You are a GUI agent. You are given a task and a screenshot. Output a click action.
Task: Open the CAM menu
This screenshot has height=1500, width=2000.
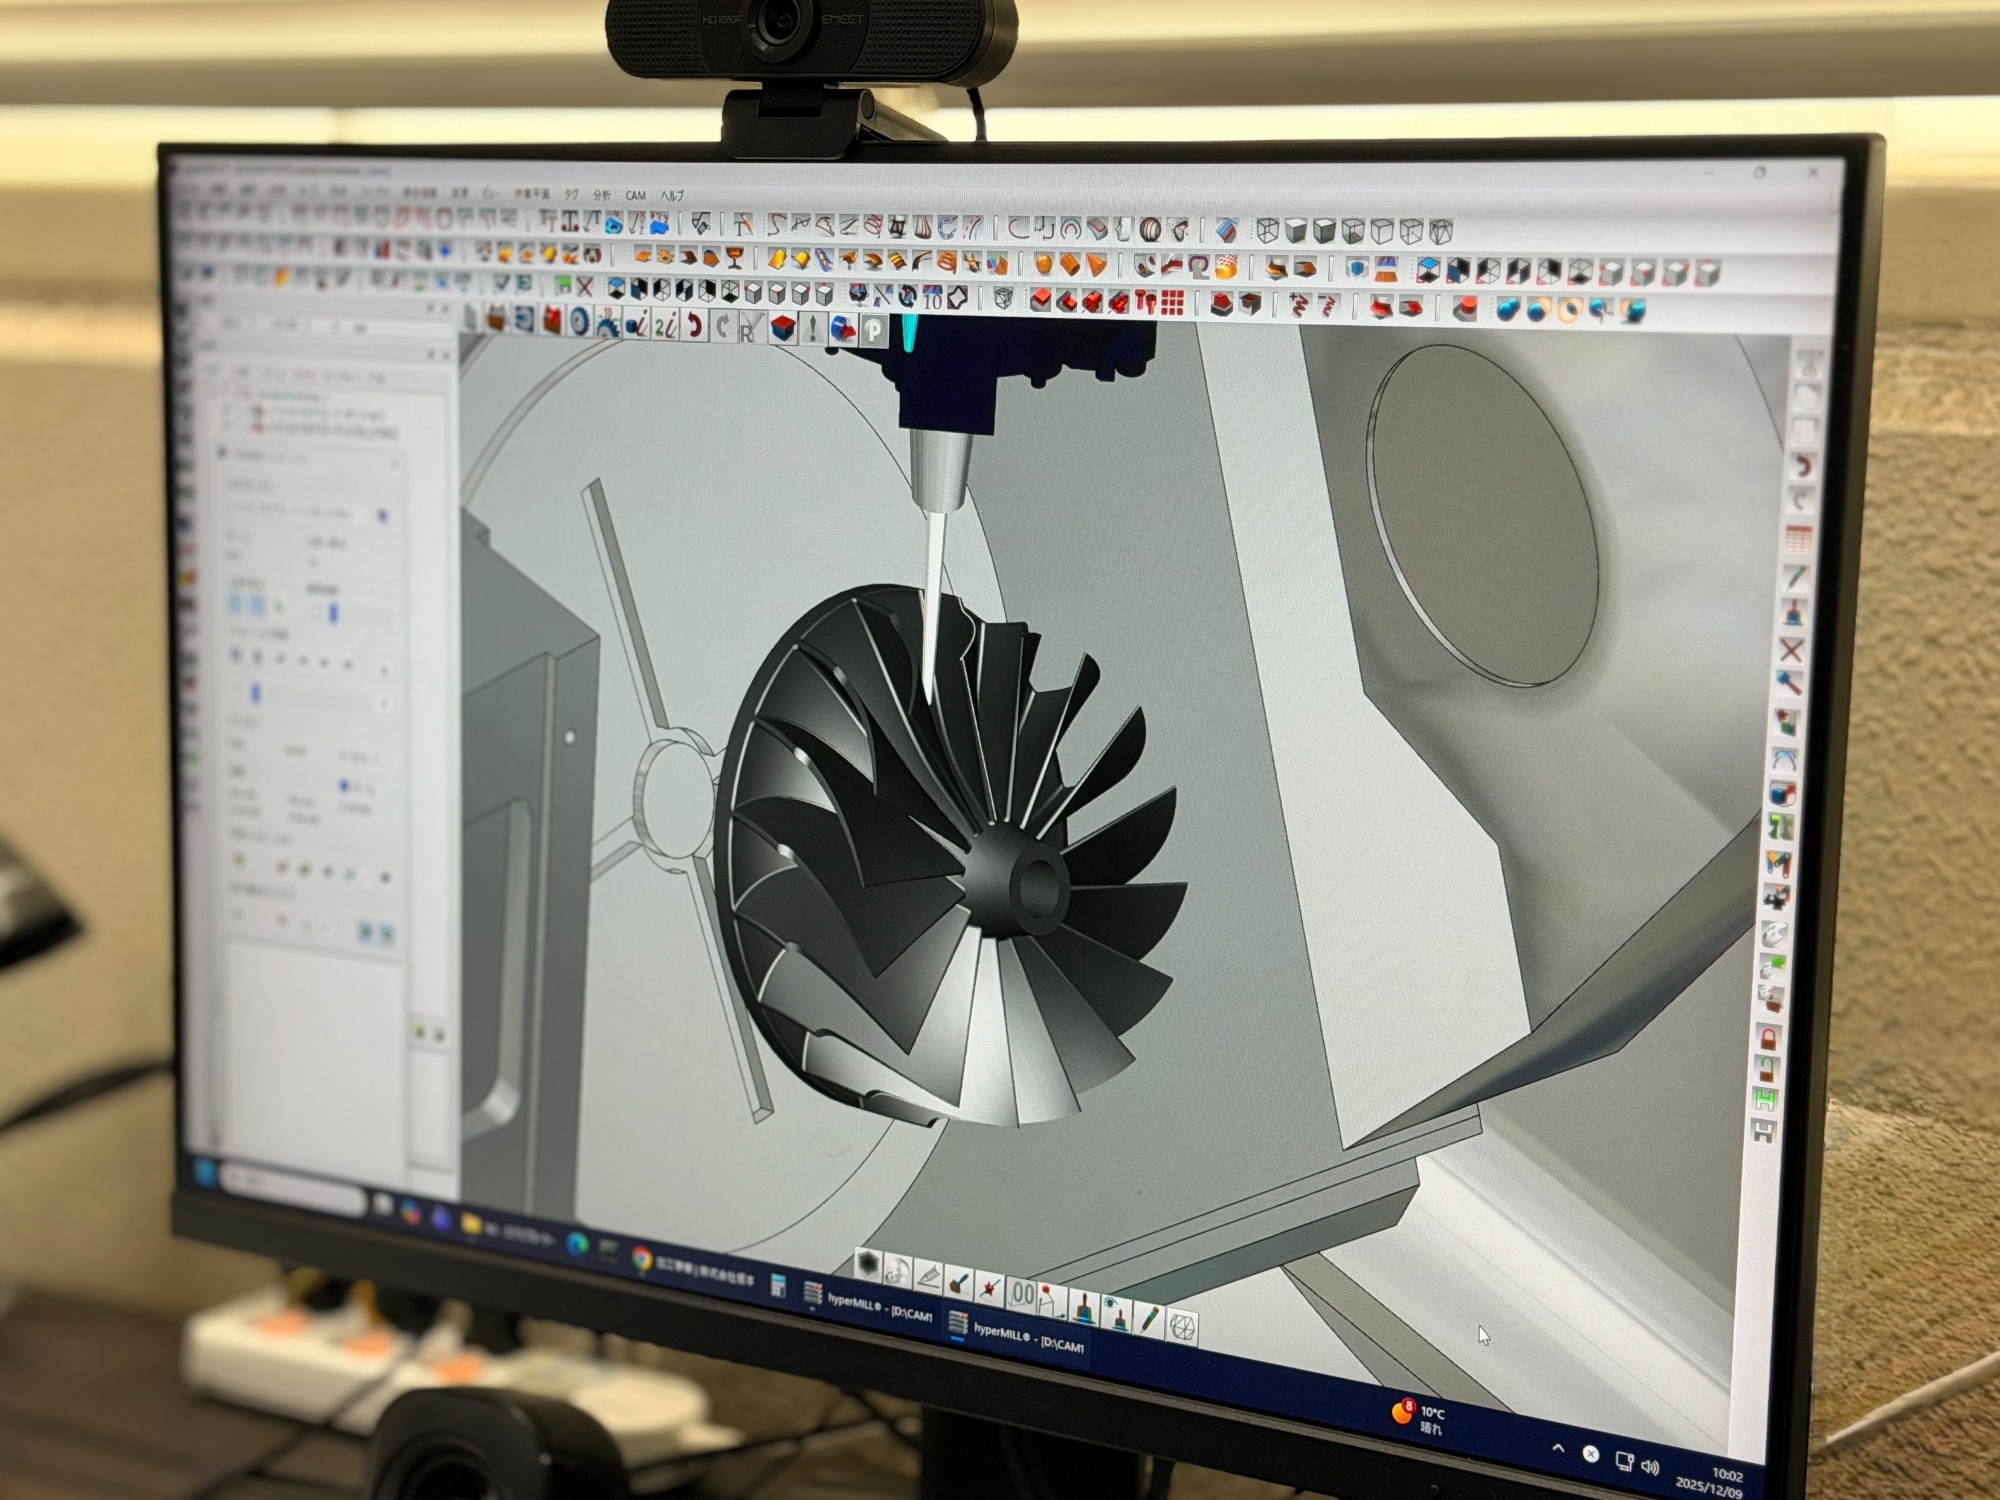coord(636,196)
